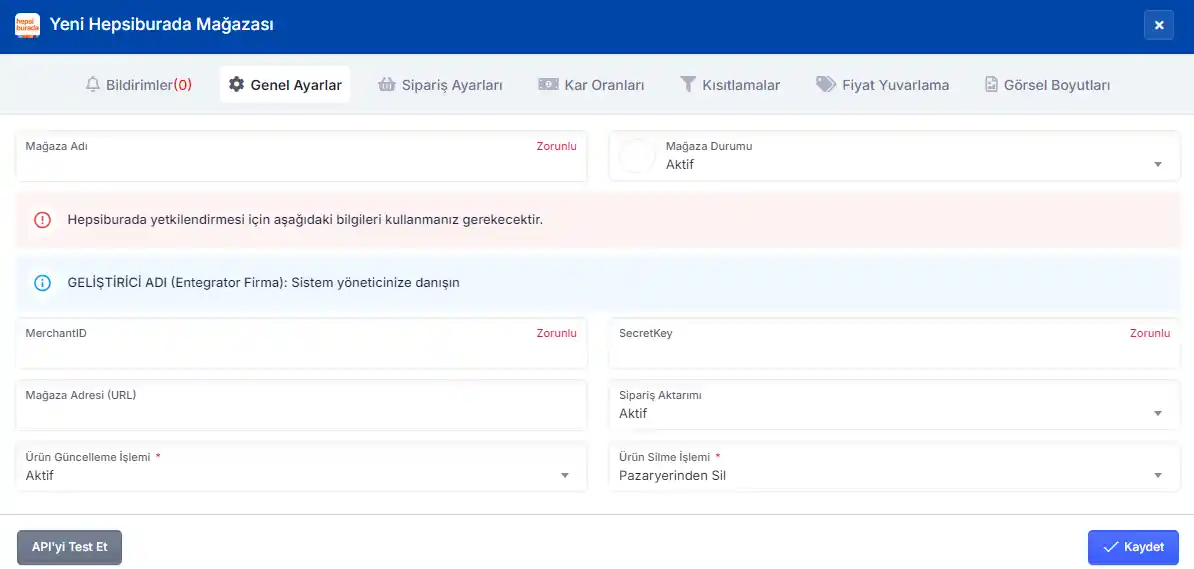Click the gear icon beside Genel Ayarlar
The height and width of the screenshot is (569, 1194).
pyautogui.click(x=236, y=84)
